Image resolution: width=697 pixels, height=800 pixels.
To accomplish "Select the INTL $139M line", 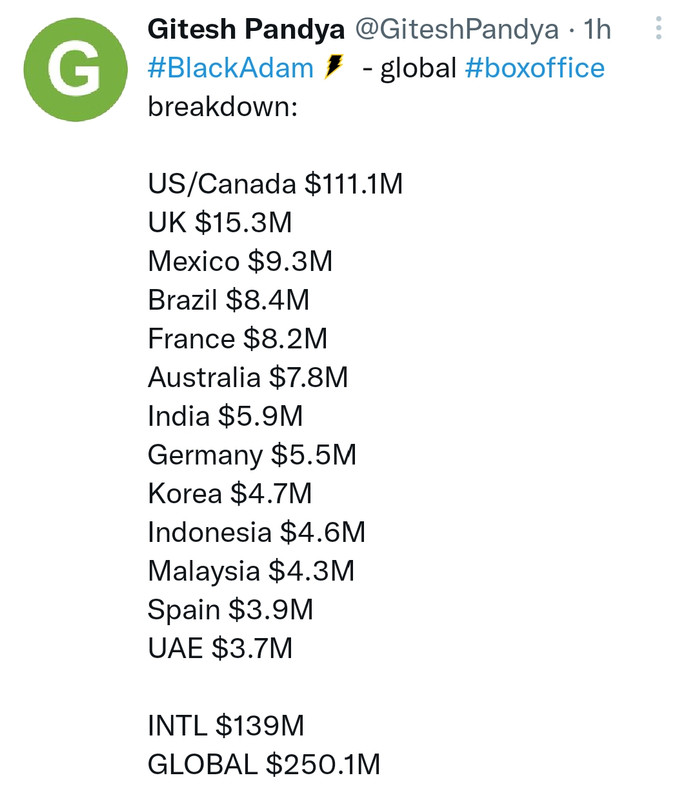I will point(226,726).
